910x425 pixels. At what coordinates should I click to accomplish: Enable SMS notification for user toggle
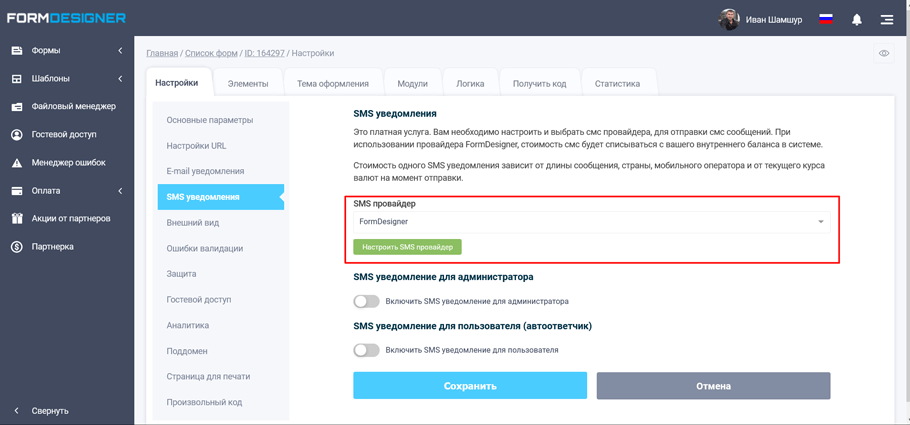point(366,350)
